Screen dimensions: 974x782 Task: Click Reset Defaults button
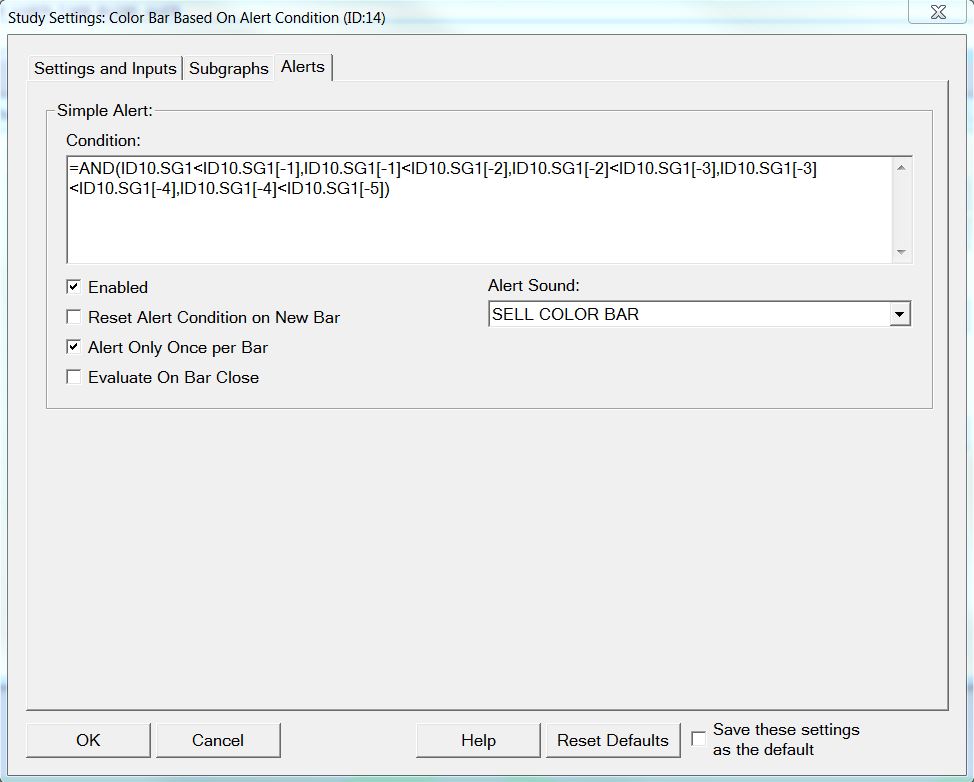point(613,740)
